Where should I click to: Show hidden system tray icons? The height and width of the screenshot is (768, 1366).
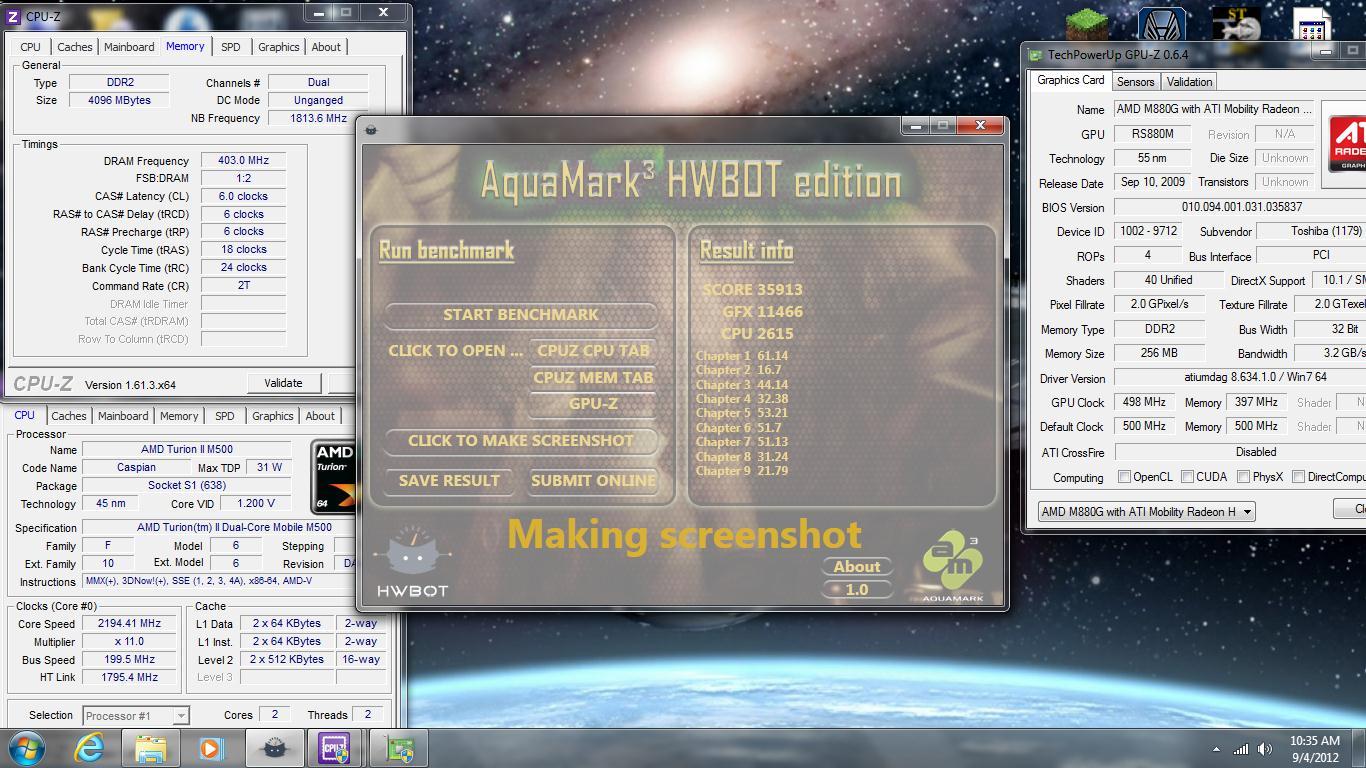pos(1216,749)
